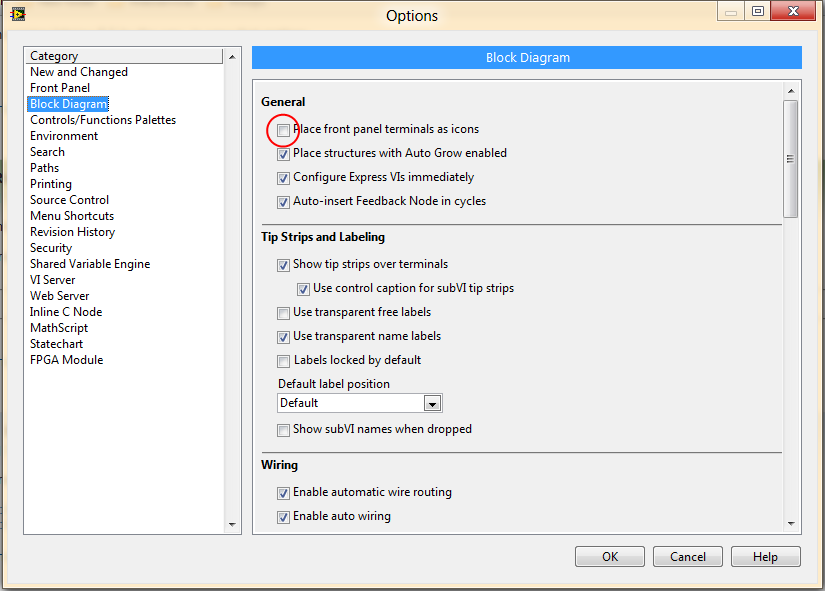The height and width of the screenshot is (600, 825).
Task: Uncheck Use control caption for subVI tip strips
Action: pyautogui.click(x=303, y=289)
